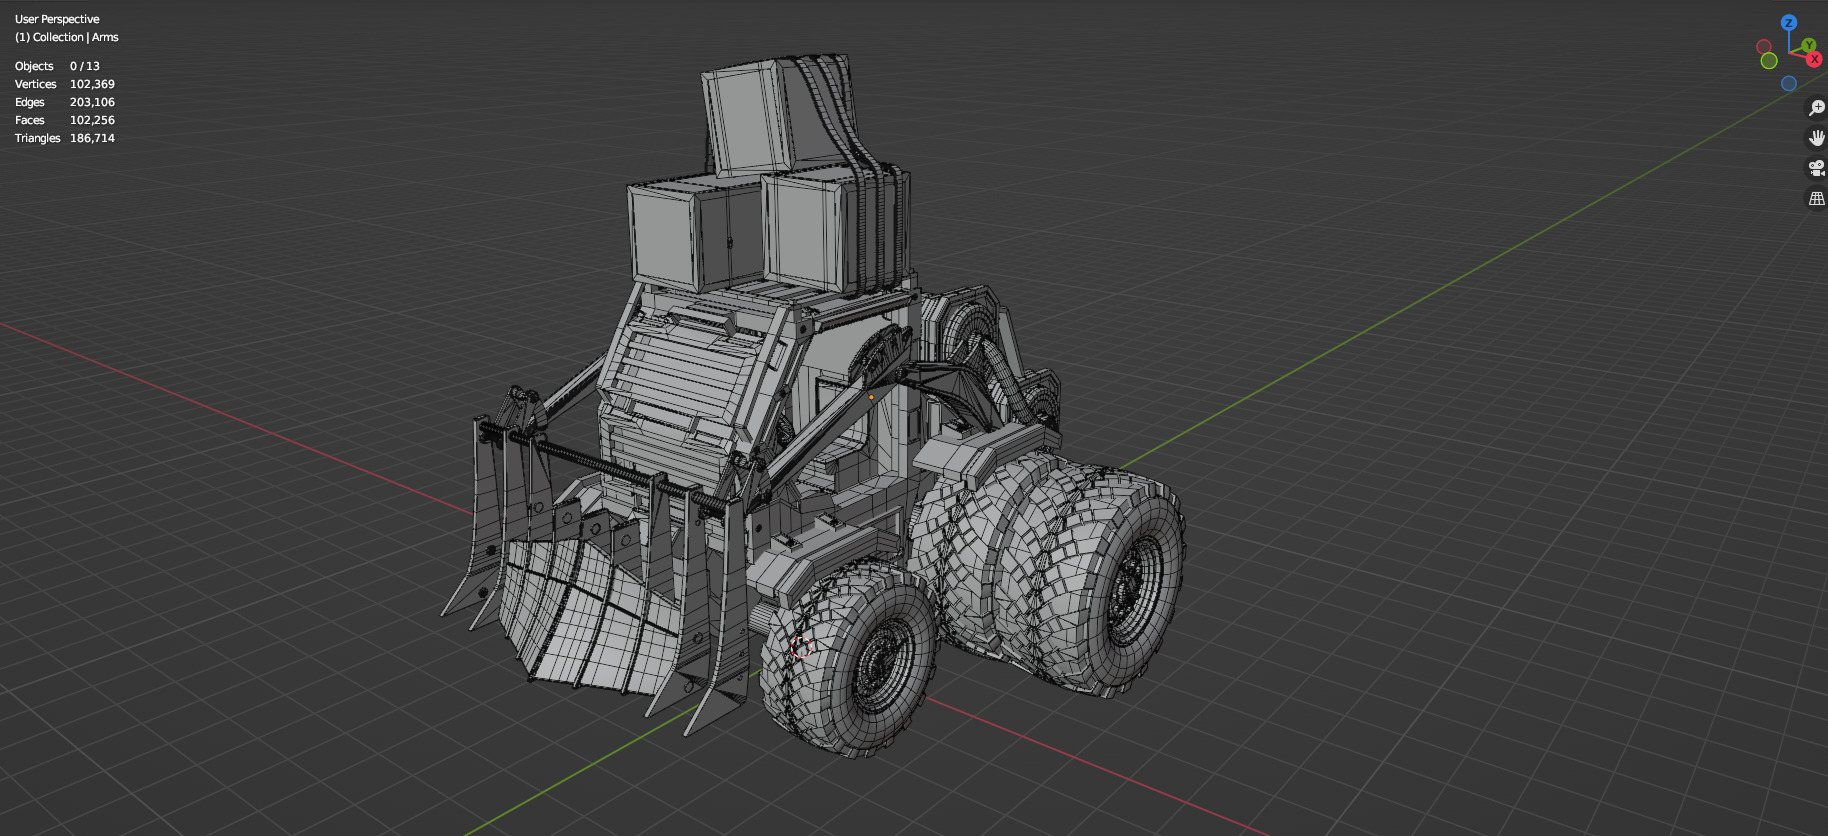Image resolution: width=1828 pixels, height=836 pixels.
Task: Click the Faces '102,256' statistic
Action: coord(92,120)
